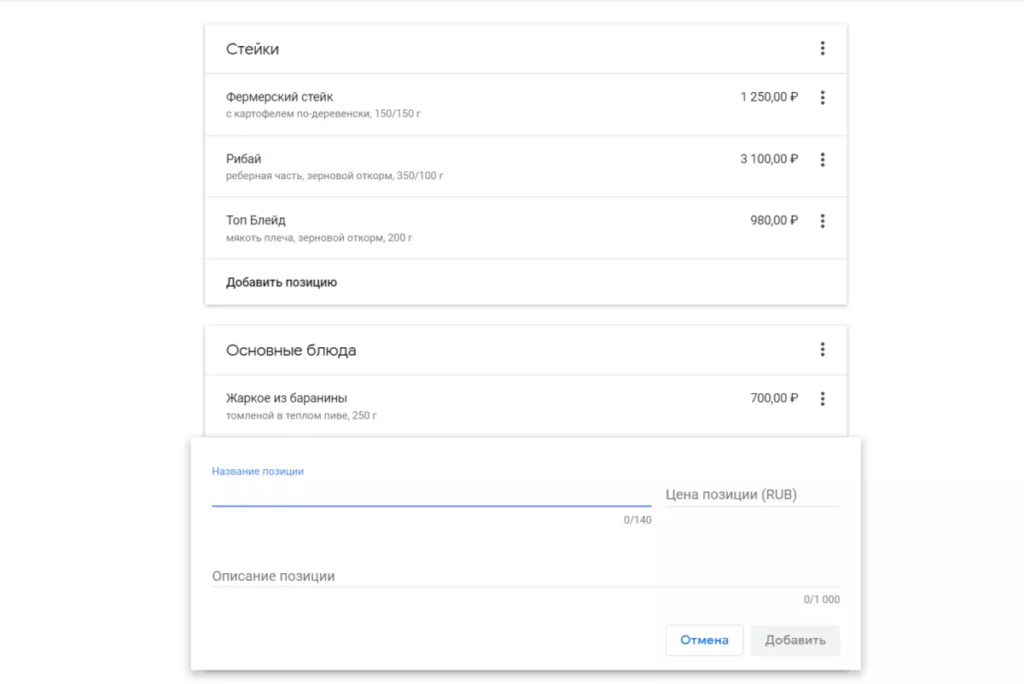Open three-dot menu for Рибай

(822, 160)
